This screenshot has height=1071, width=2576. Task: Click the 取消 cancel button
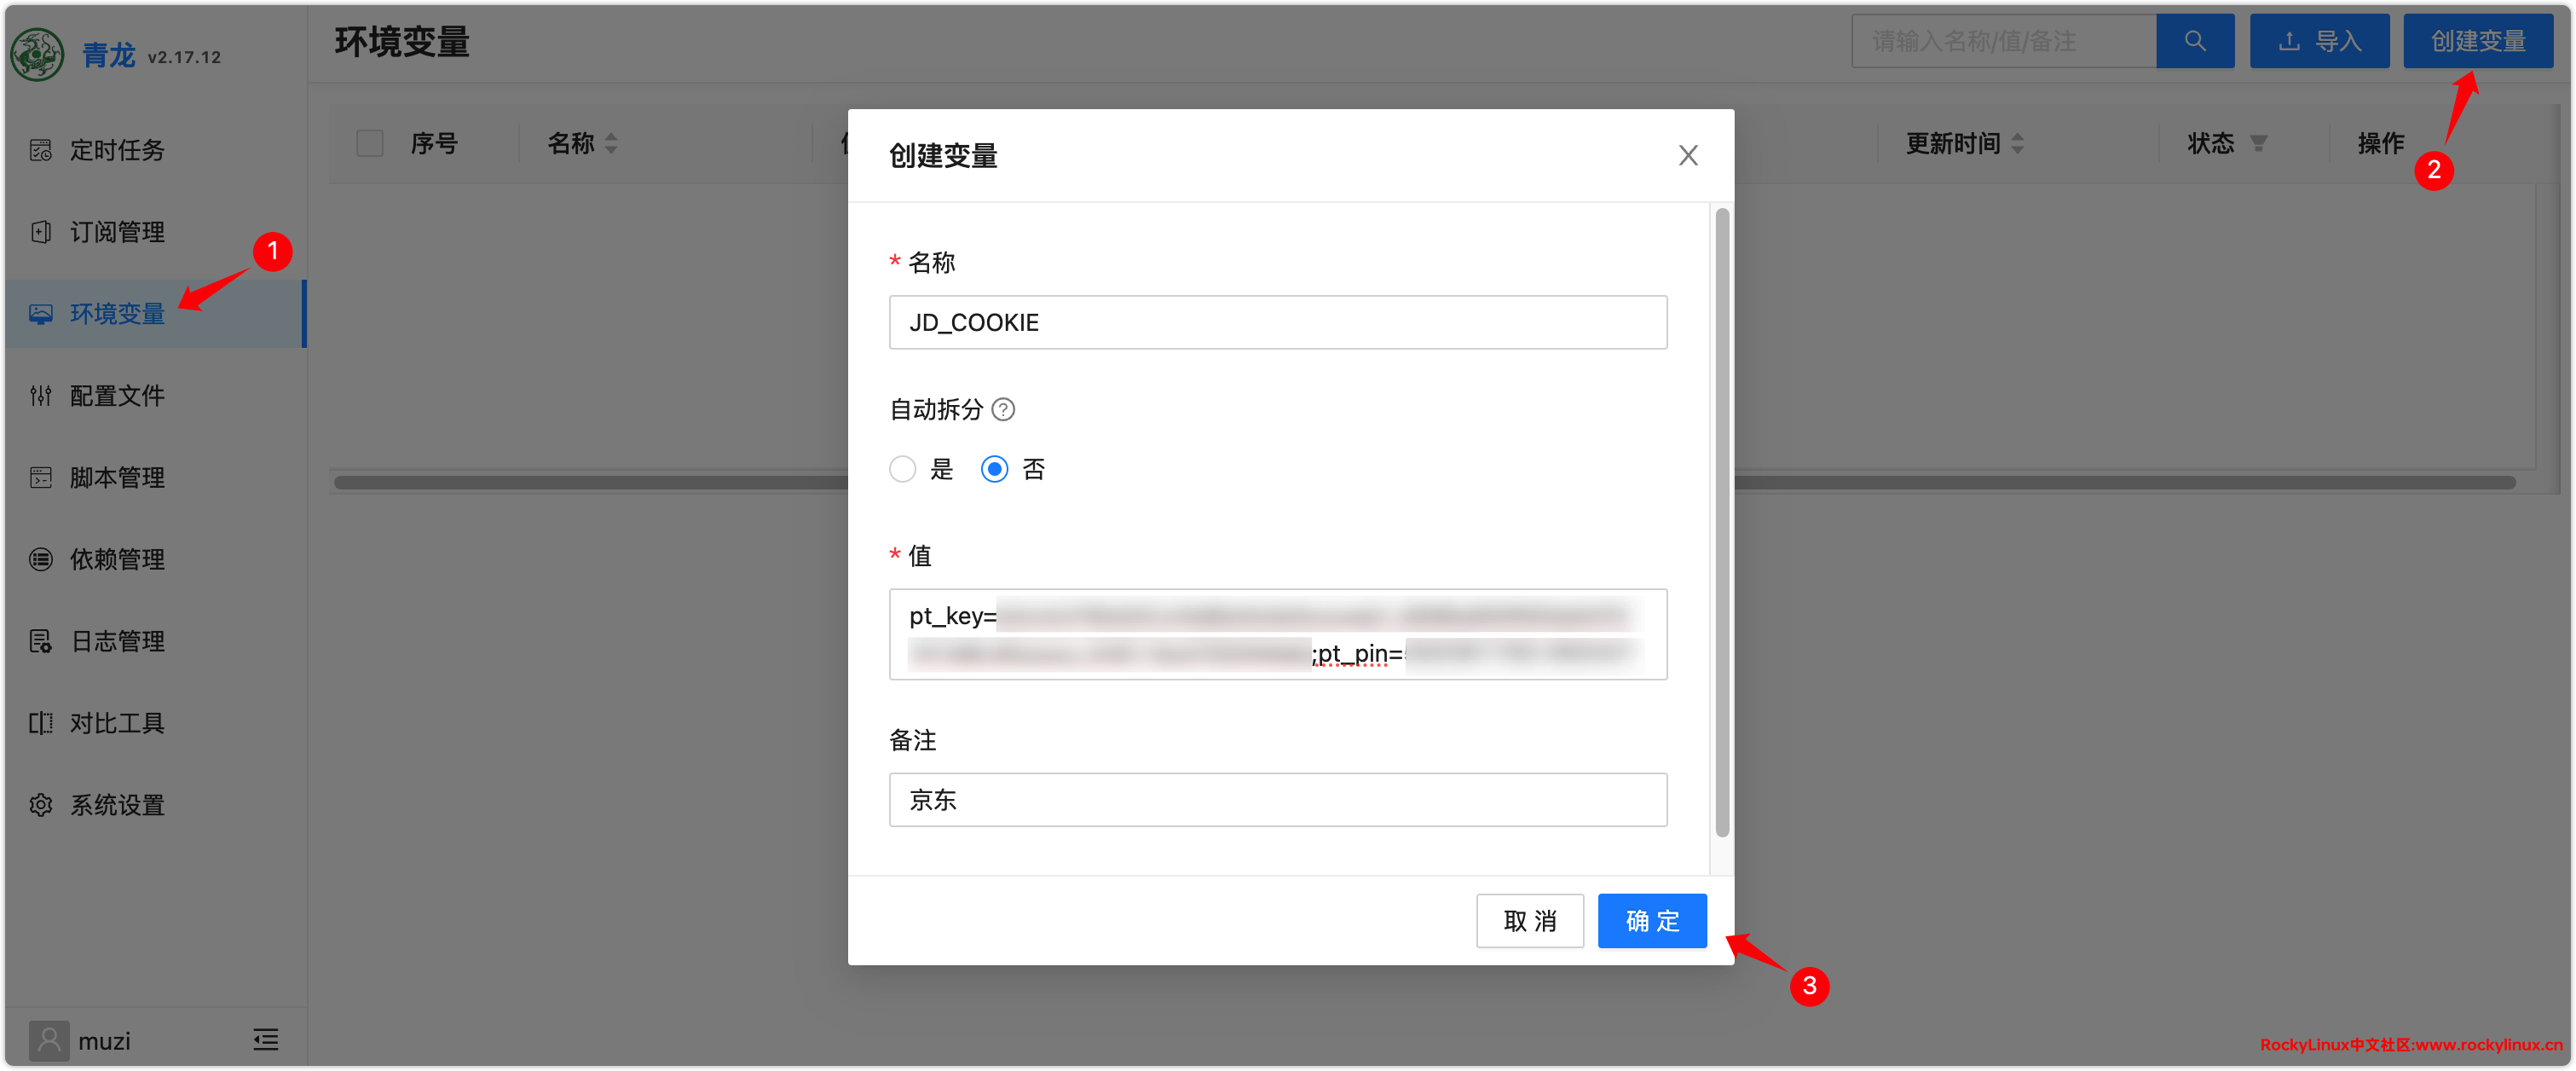coord(1529,920)
